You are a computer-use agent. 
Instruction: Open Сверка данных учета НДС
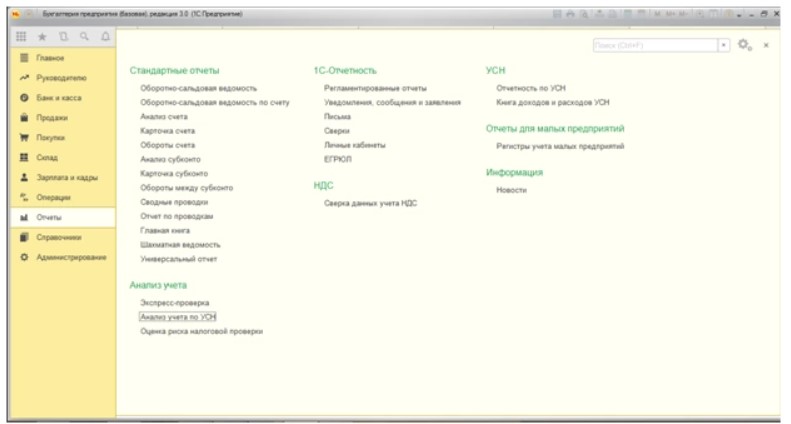[x=370, y=202]
